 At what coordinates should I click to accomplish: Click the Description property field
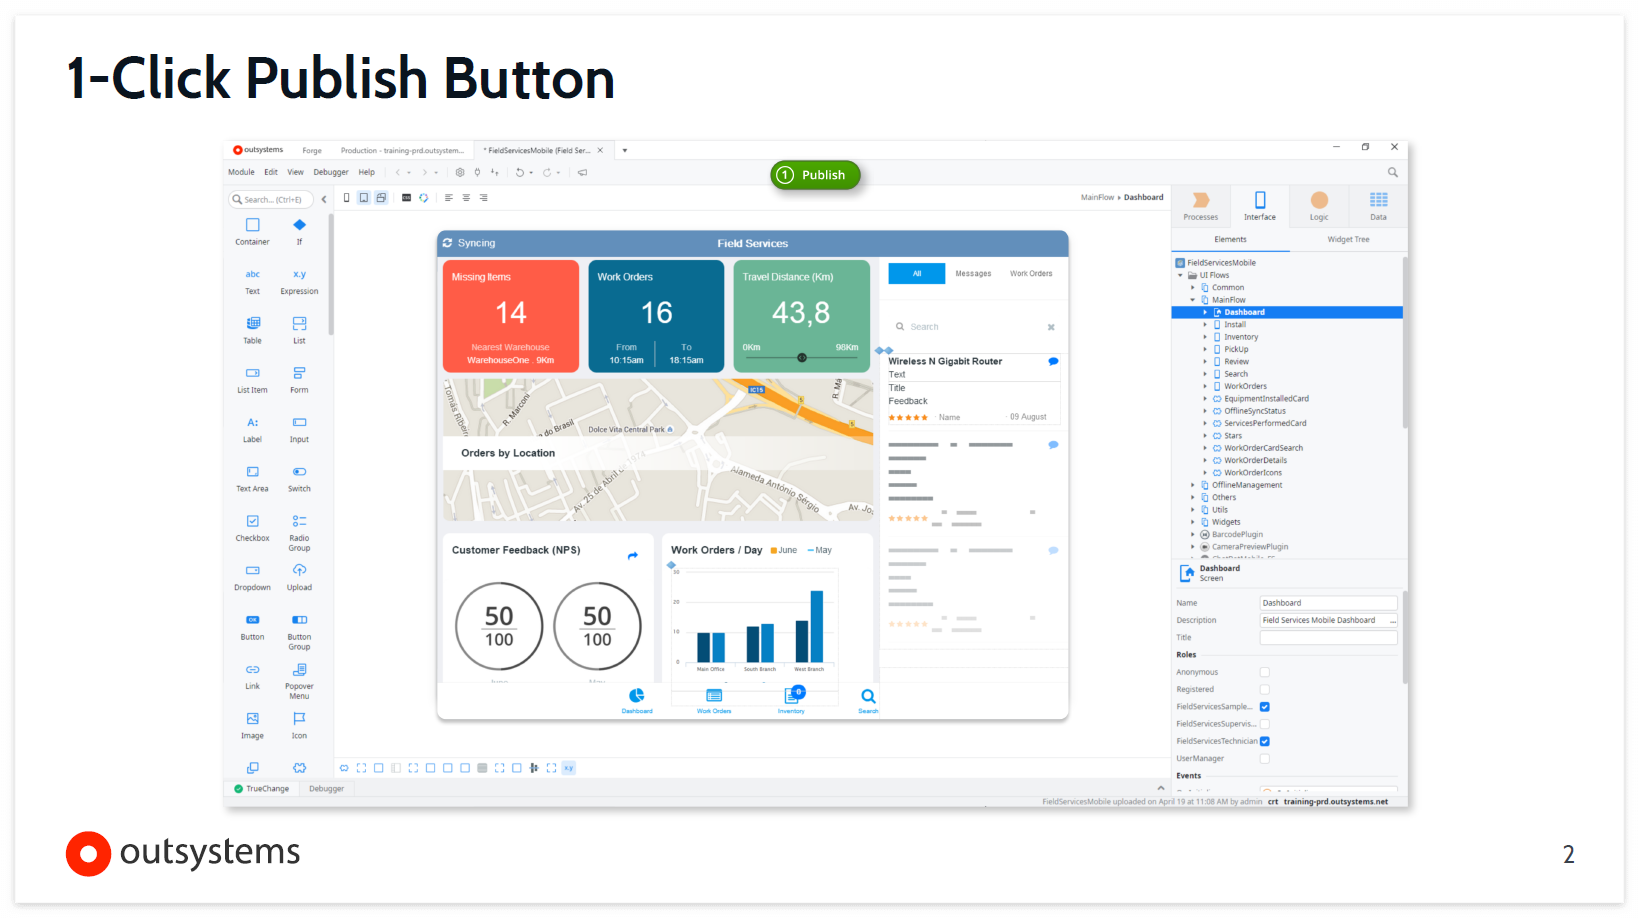[x=1328, y=620]
